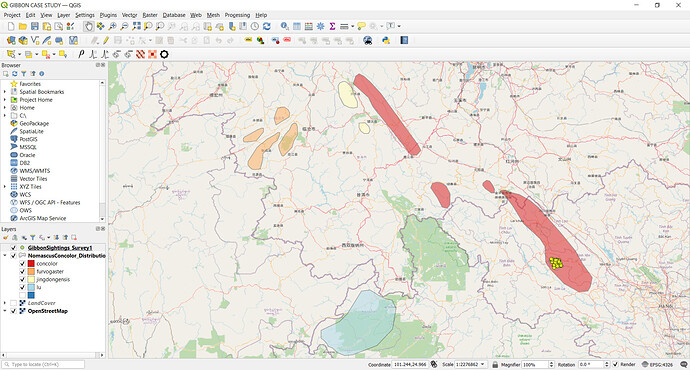Select the OpenStreetMap layer

(x=48, y=311)
